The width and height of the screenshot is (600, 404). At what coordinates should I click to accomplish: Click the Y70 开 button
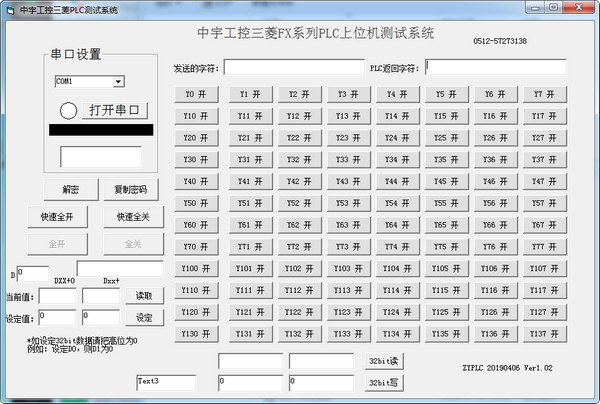click(196, 247)
